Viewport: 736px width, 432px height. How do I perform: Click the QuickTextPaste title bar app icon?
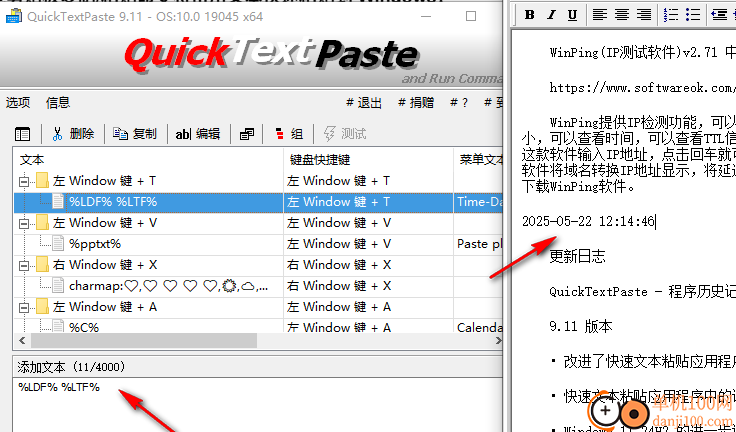(13, 17)
